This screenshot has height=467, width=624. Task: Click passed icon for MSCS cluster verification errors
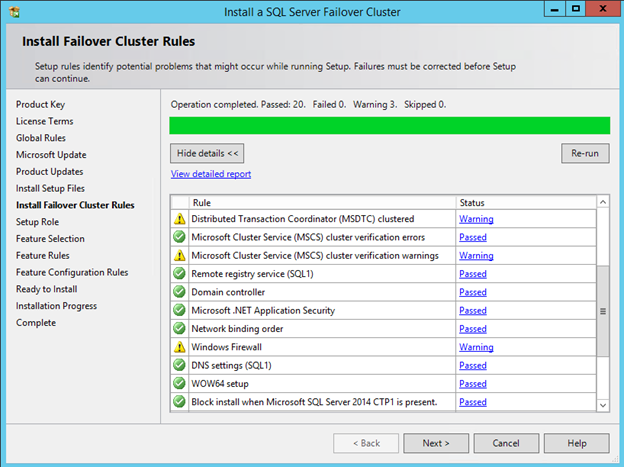(x=179, y=237)
